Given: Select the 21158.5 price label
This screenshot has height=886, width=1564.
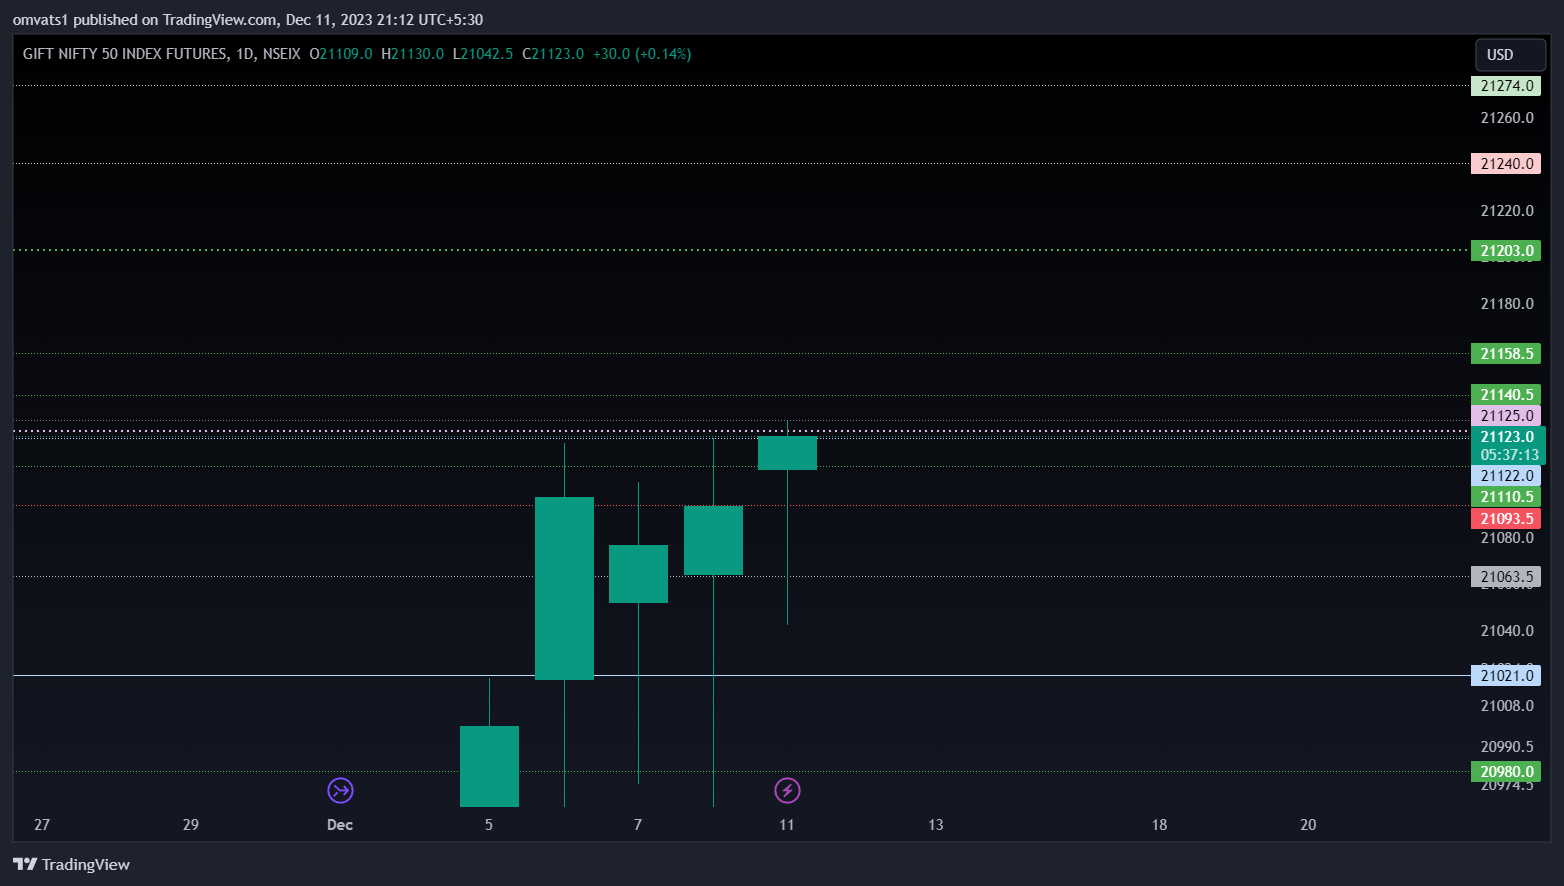Looking at the screenshot, I should point(1506,354).
